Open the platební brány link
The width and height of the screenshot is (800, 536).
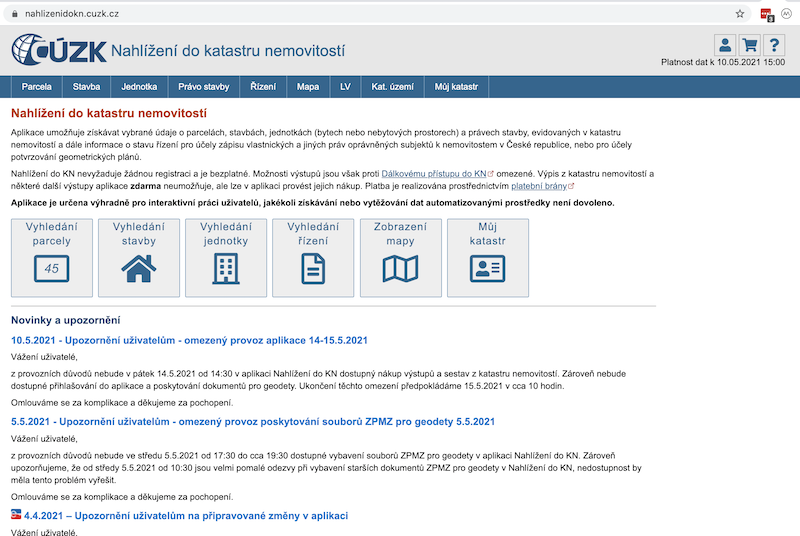pyautogui.click(x=540, y=185)
